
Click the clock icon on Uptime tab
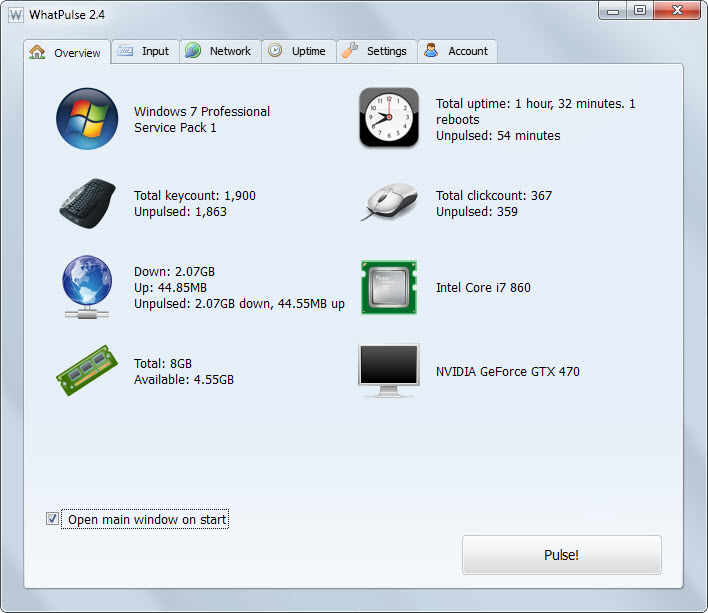(275, 50)
